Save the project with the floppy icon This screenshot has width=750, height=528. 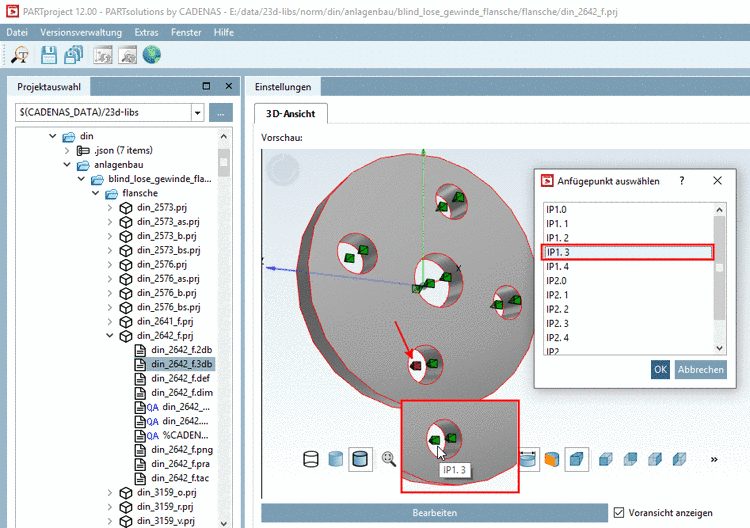[48, 55]
